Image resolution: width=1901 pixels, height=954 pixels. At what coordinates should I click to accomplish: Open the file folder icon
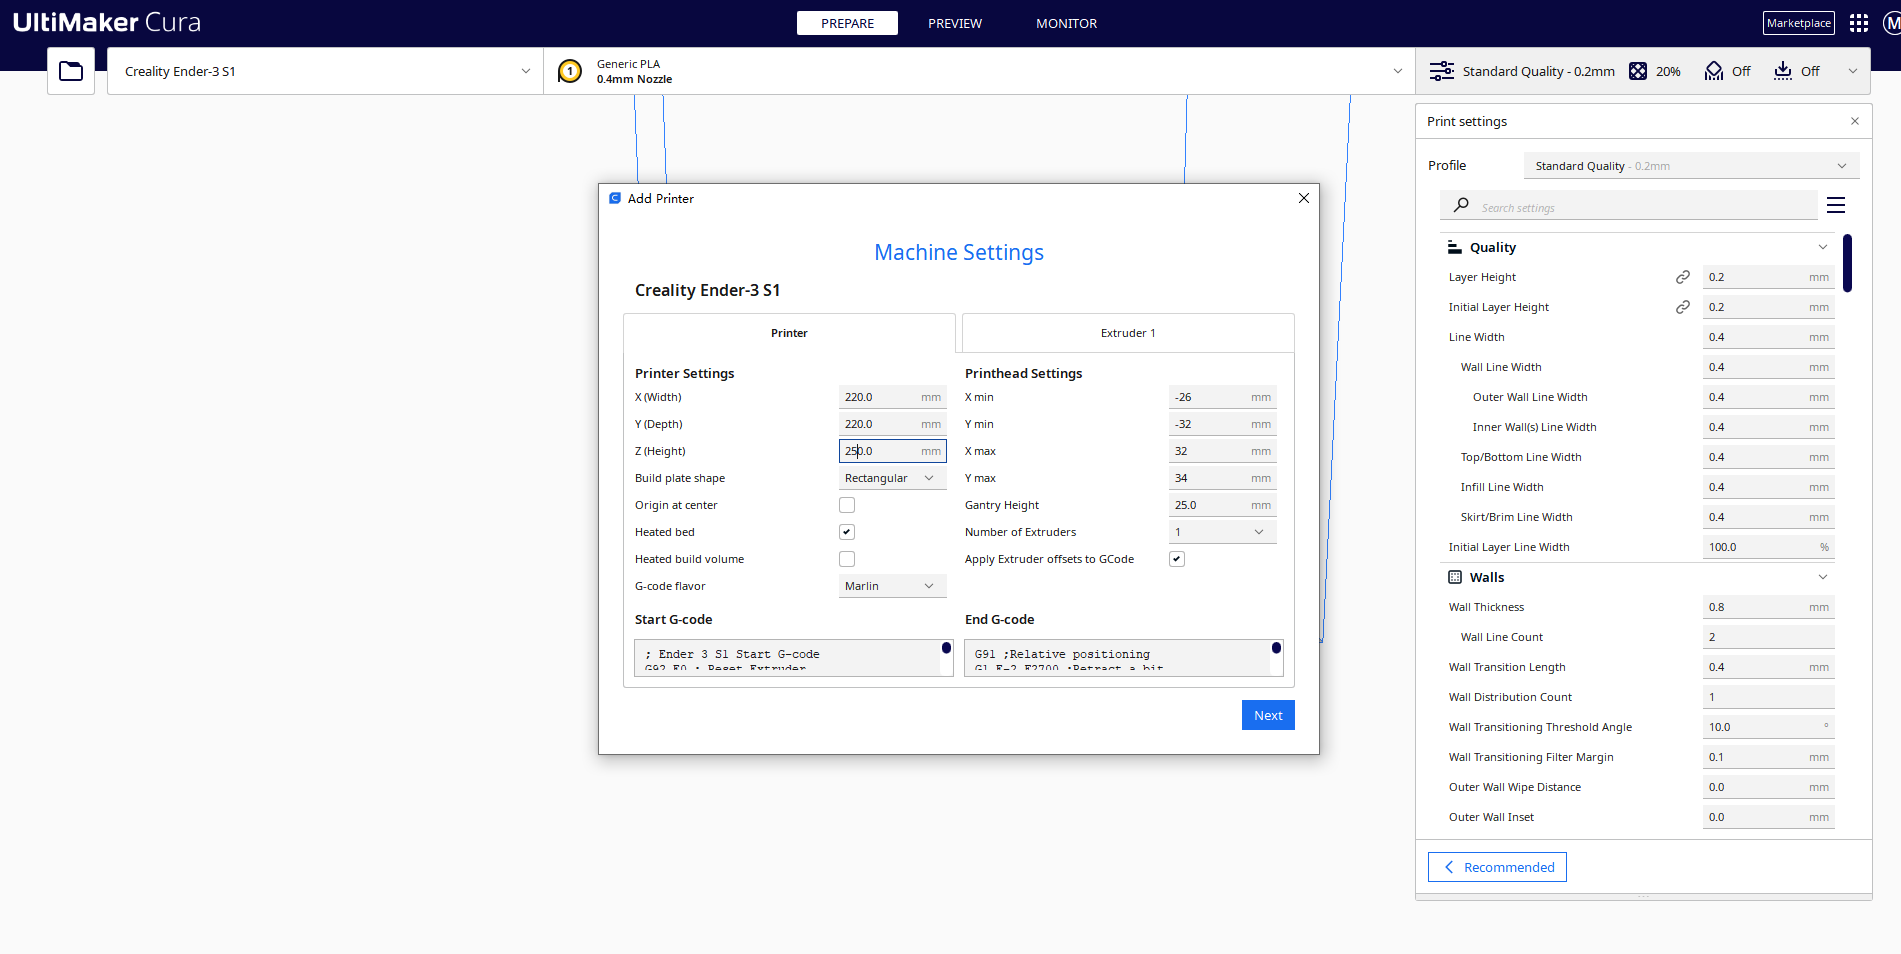tap(71, 71)
